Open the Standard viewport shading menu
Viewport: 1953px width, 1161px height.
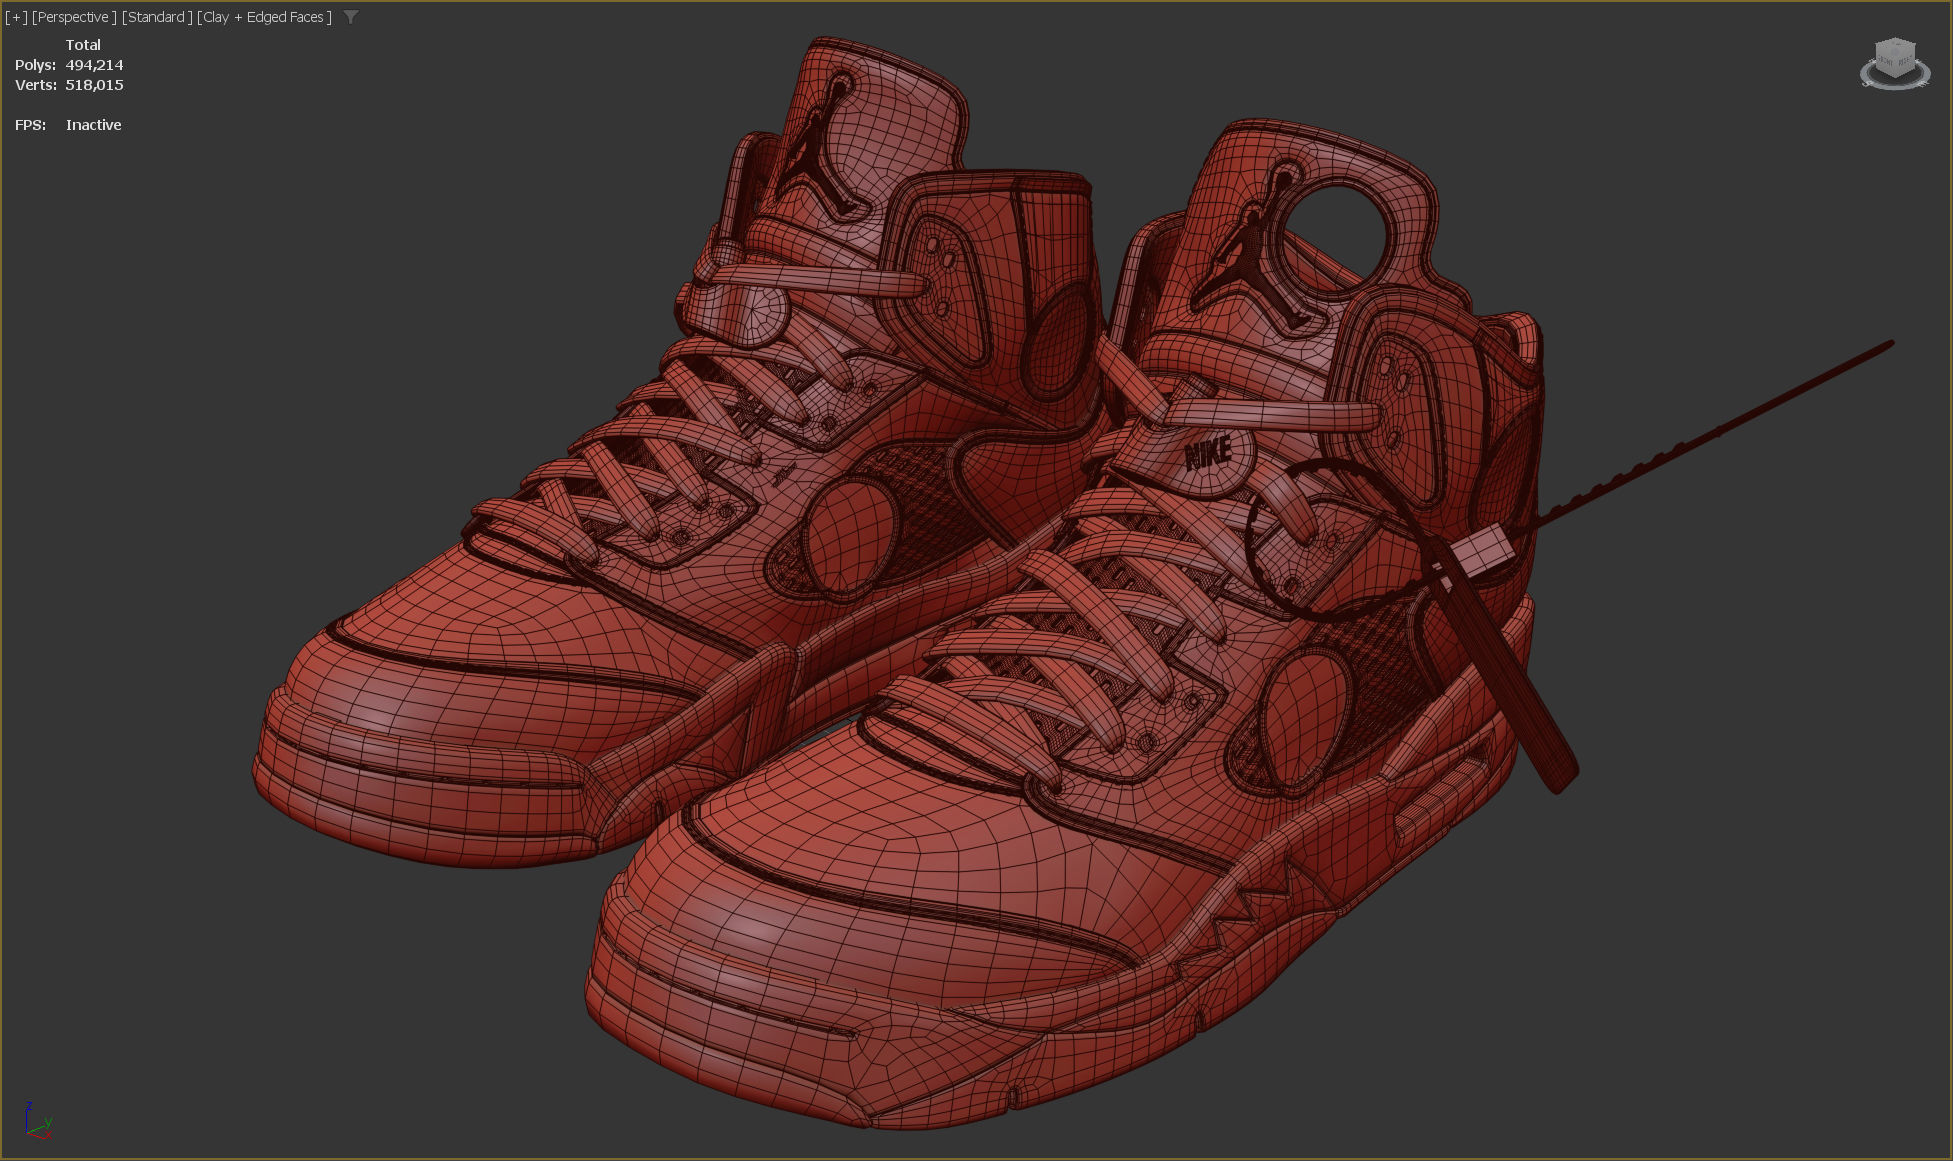(x=157, y=17)
